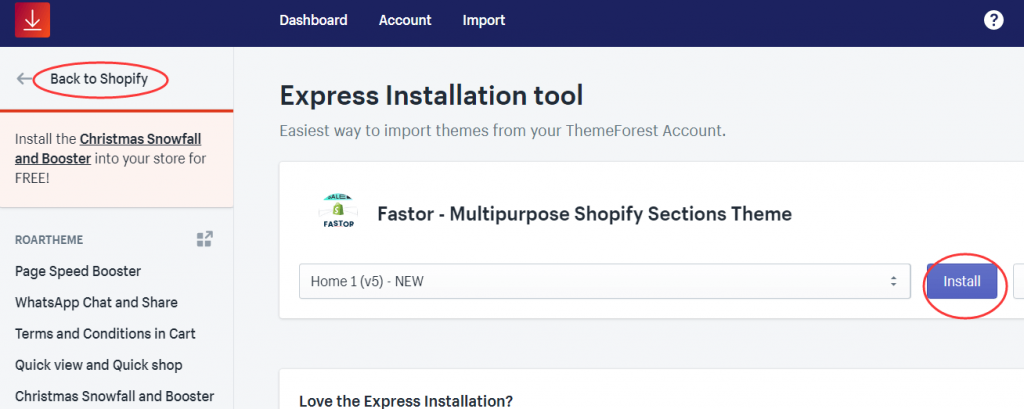The image size is (1024, 409).
Task: Open Page Speed Booster in the sidebar
Action: (78, 271)
